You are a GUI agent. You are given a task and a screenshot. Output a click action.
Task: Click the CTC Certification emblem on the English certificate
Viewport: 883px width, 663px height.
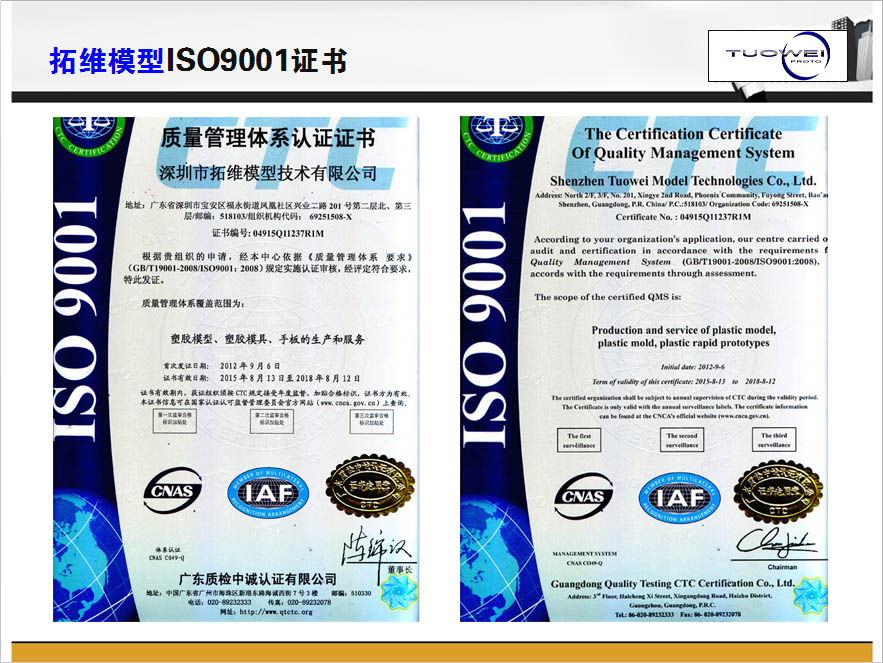[497, 138]
